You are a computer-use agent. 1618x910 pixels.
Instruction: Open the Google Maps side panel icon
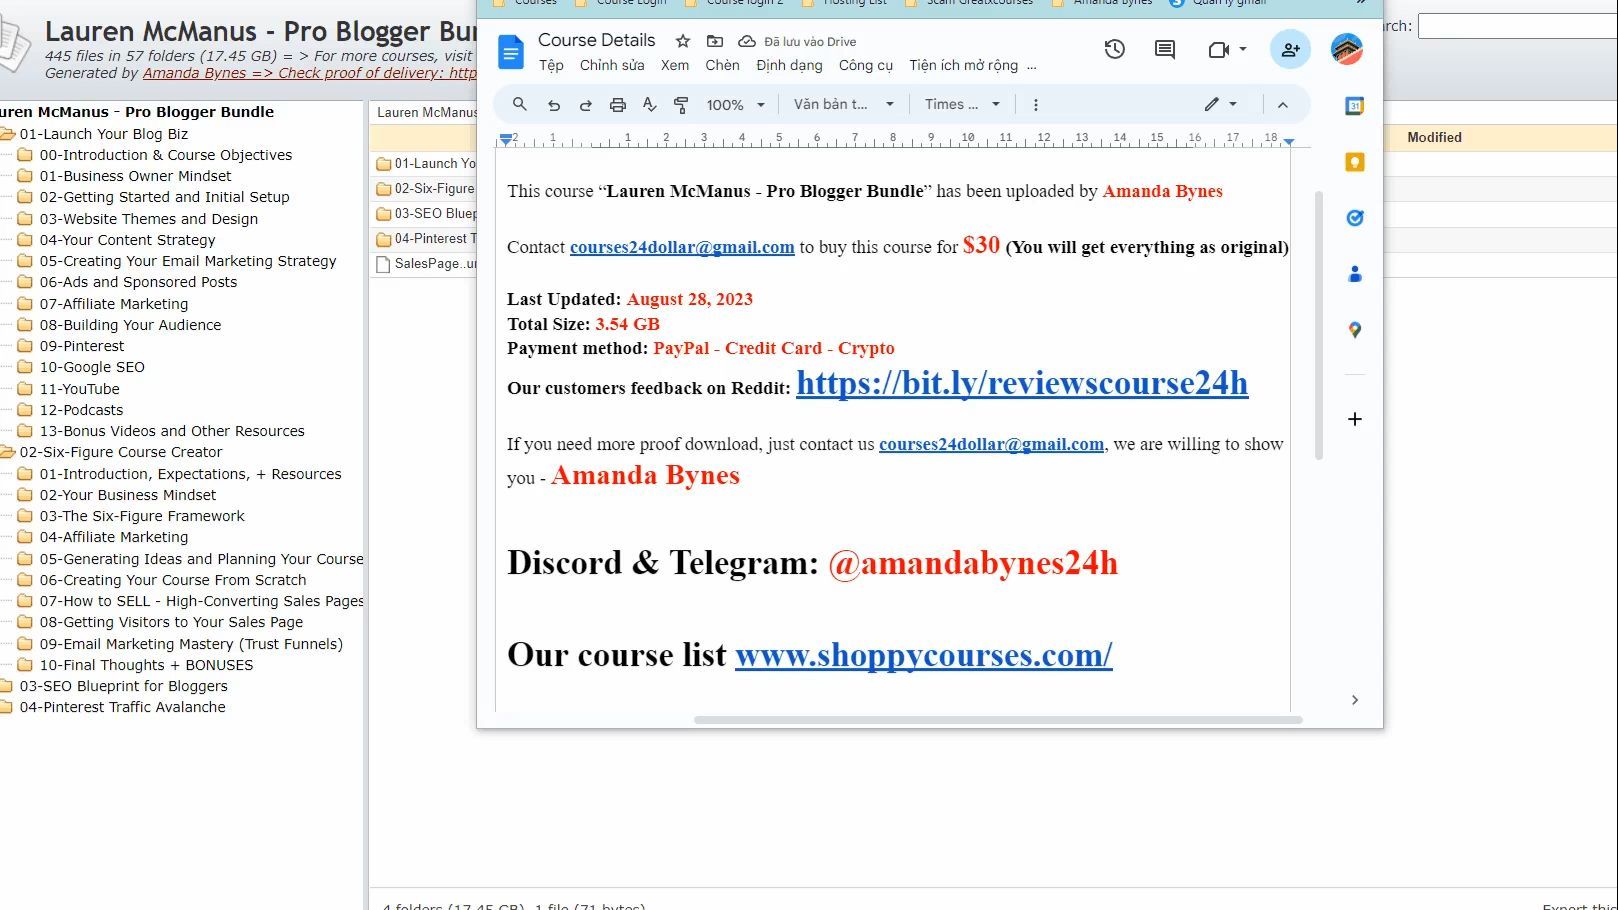(x=1355, y=330)
